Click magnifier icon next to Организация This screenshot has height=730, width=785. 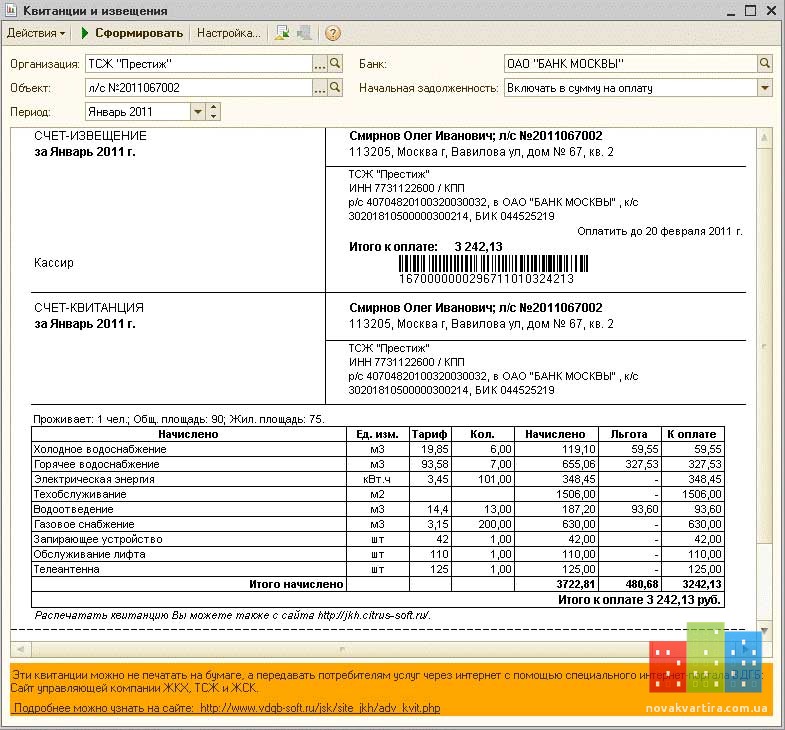(x=335, y=64)
